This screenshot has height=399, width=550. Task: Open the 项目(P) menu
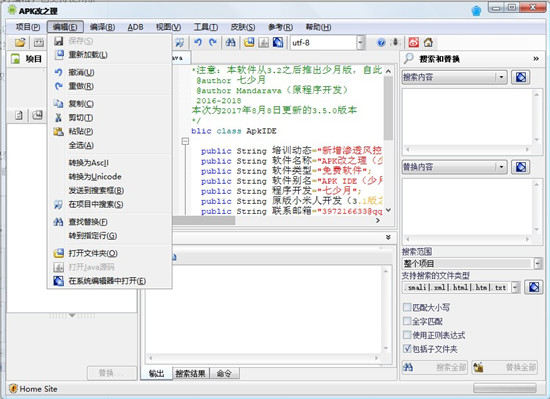28,27
